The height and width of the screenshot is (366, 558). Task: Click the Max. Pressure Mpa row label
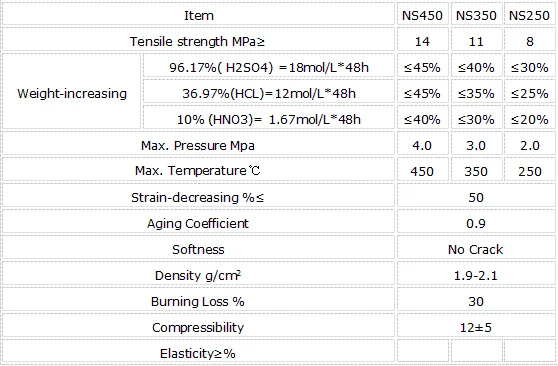[x=198, y=145]
